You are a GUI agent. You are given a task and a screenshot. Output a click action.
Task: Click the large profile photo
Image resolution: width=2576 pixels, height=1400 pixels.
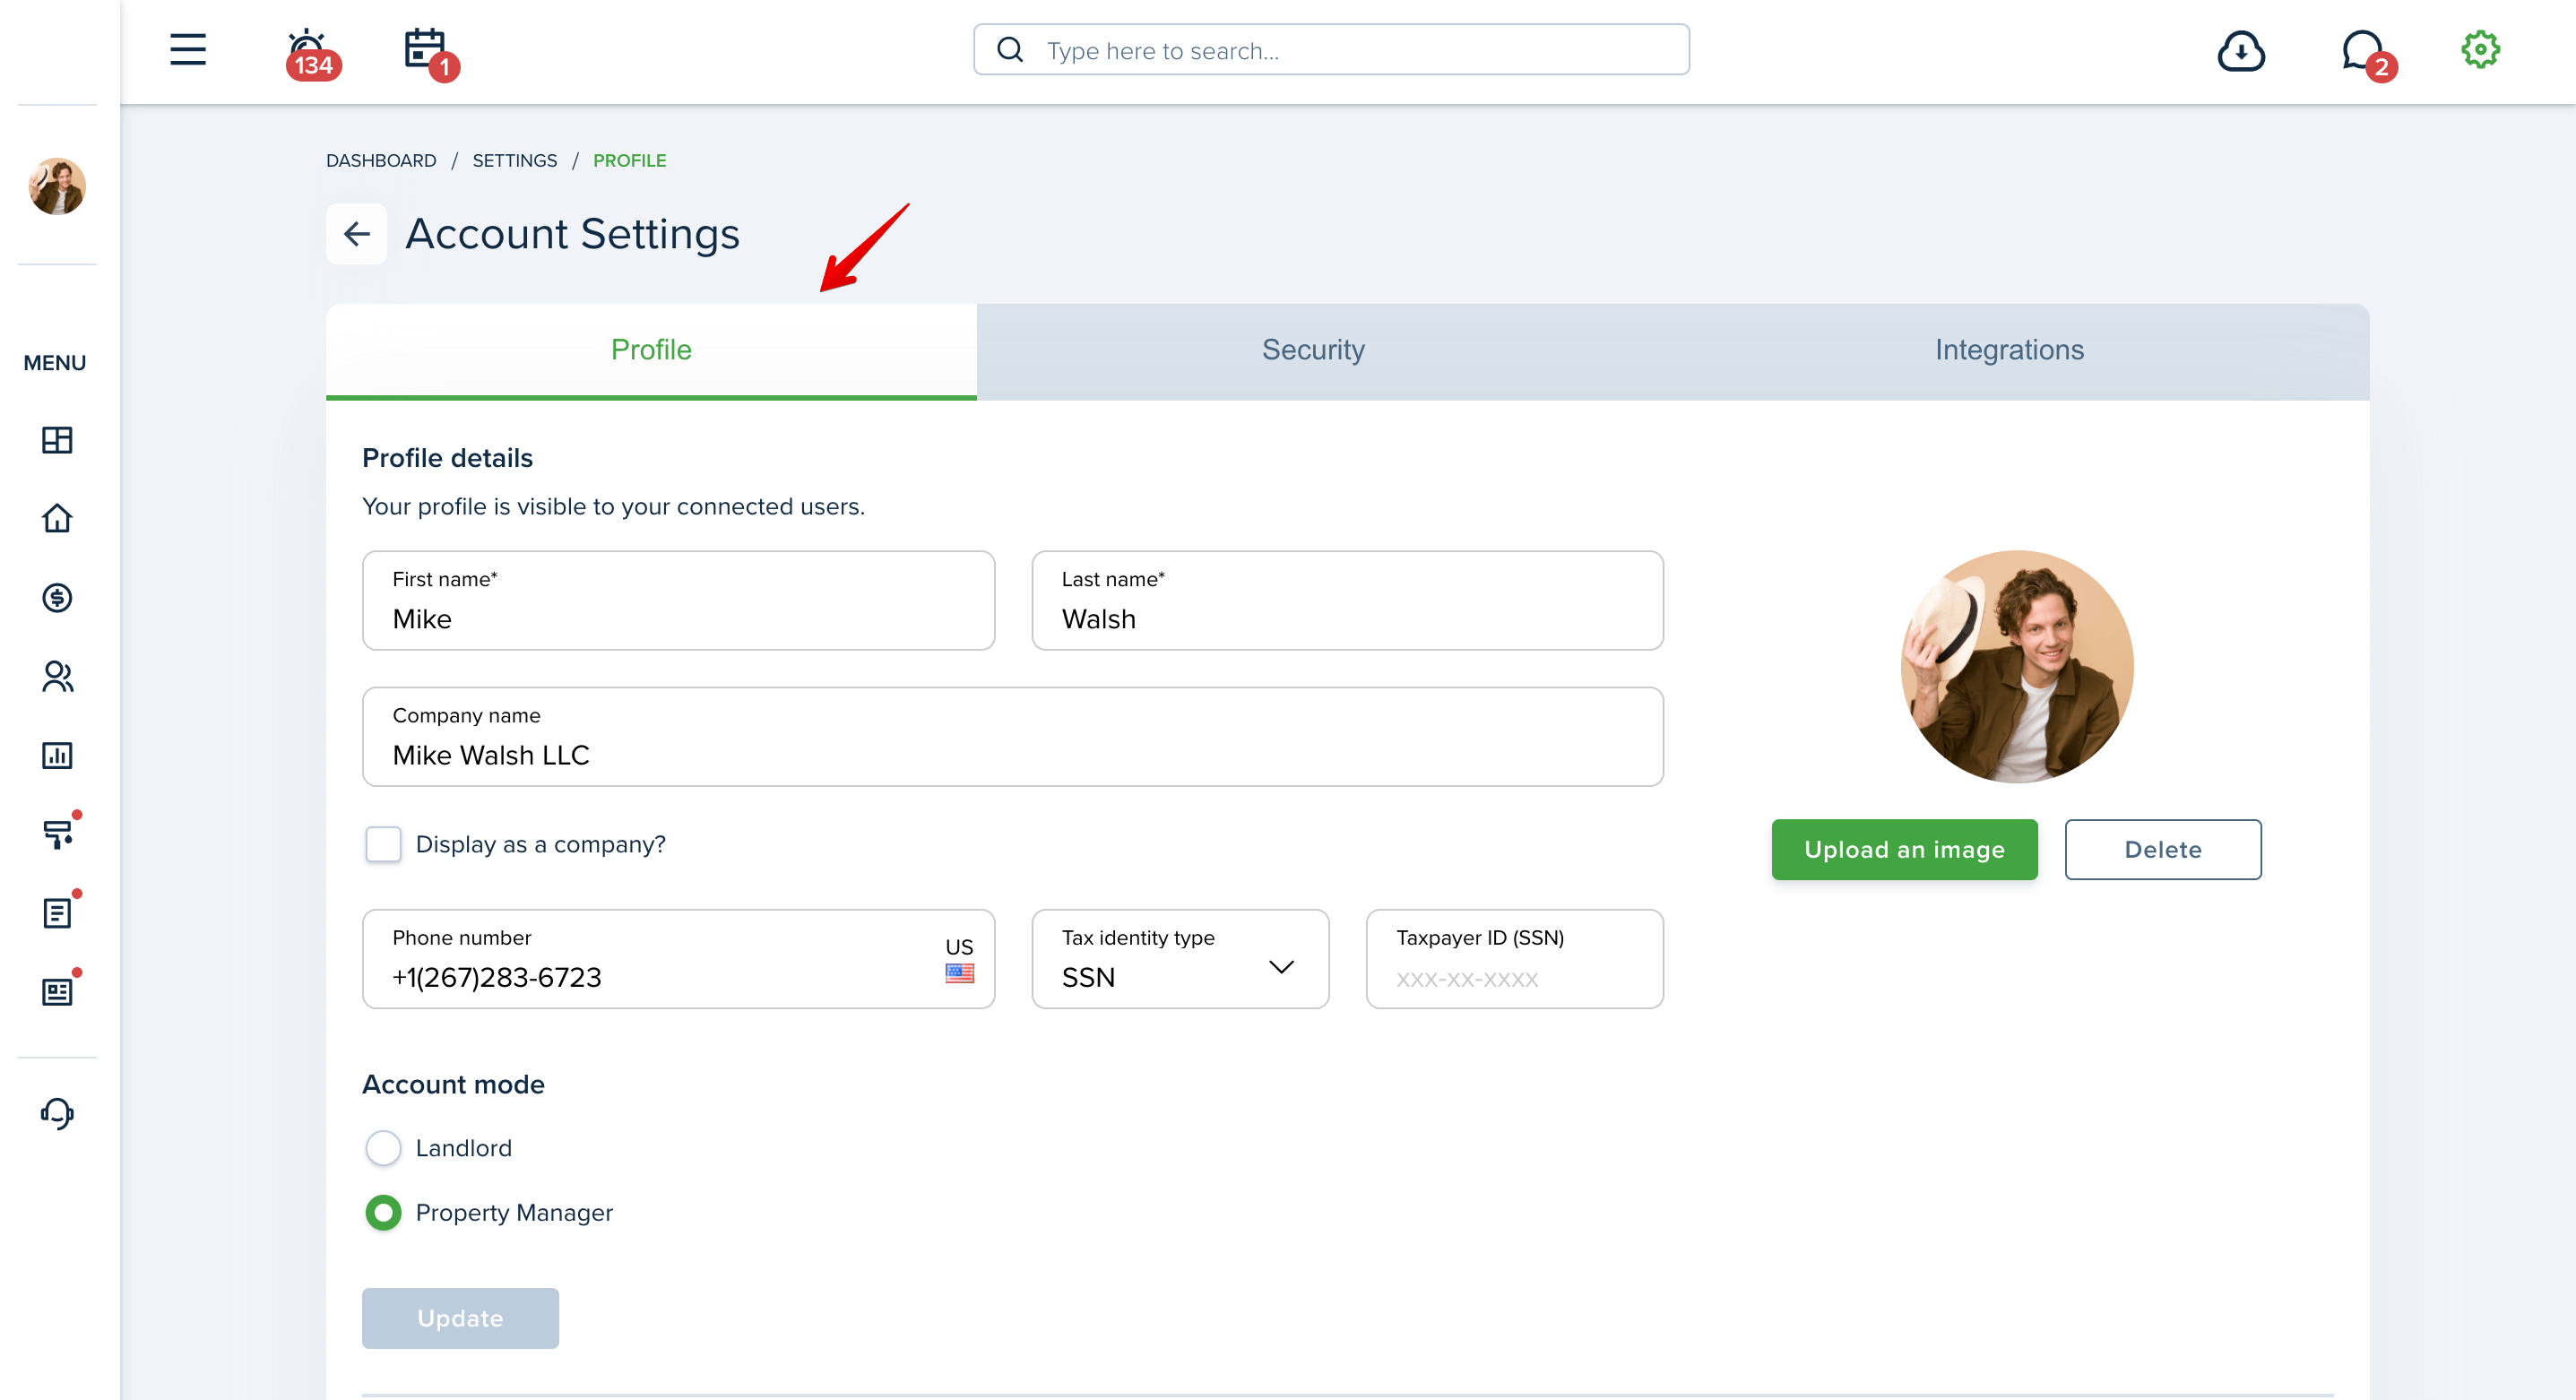click(x=2017, y=667)
